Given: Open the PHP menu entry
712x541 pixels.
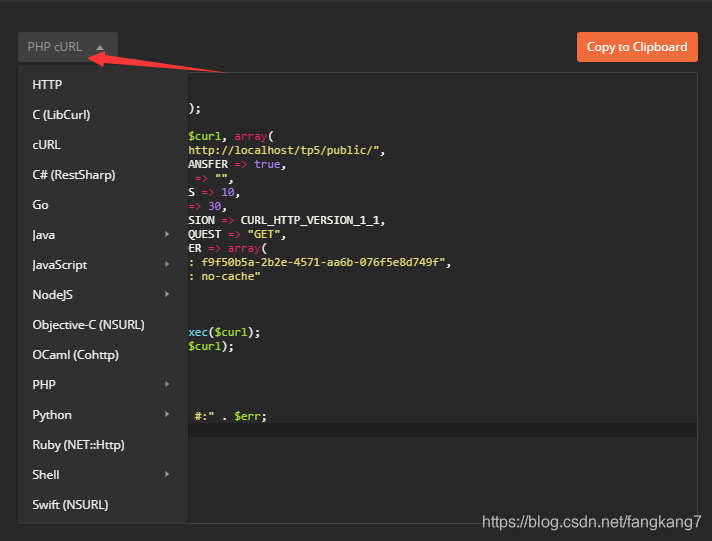Looking at the screenshot, I should tap(103, 385).
